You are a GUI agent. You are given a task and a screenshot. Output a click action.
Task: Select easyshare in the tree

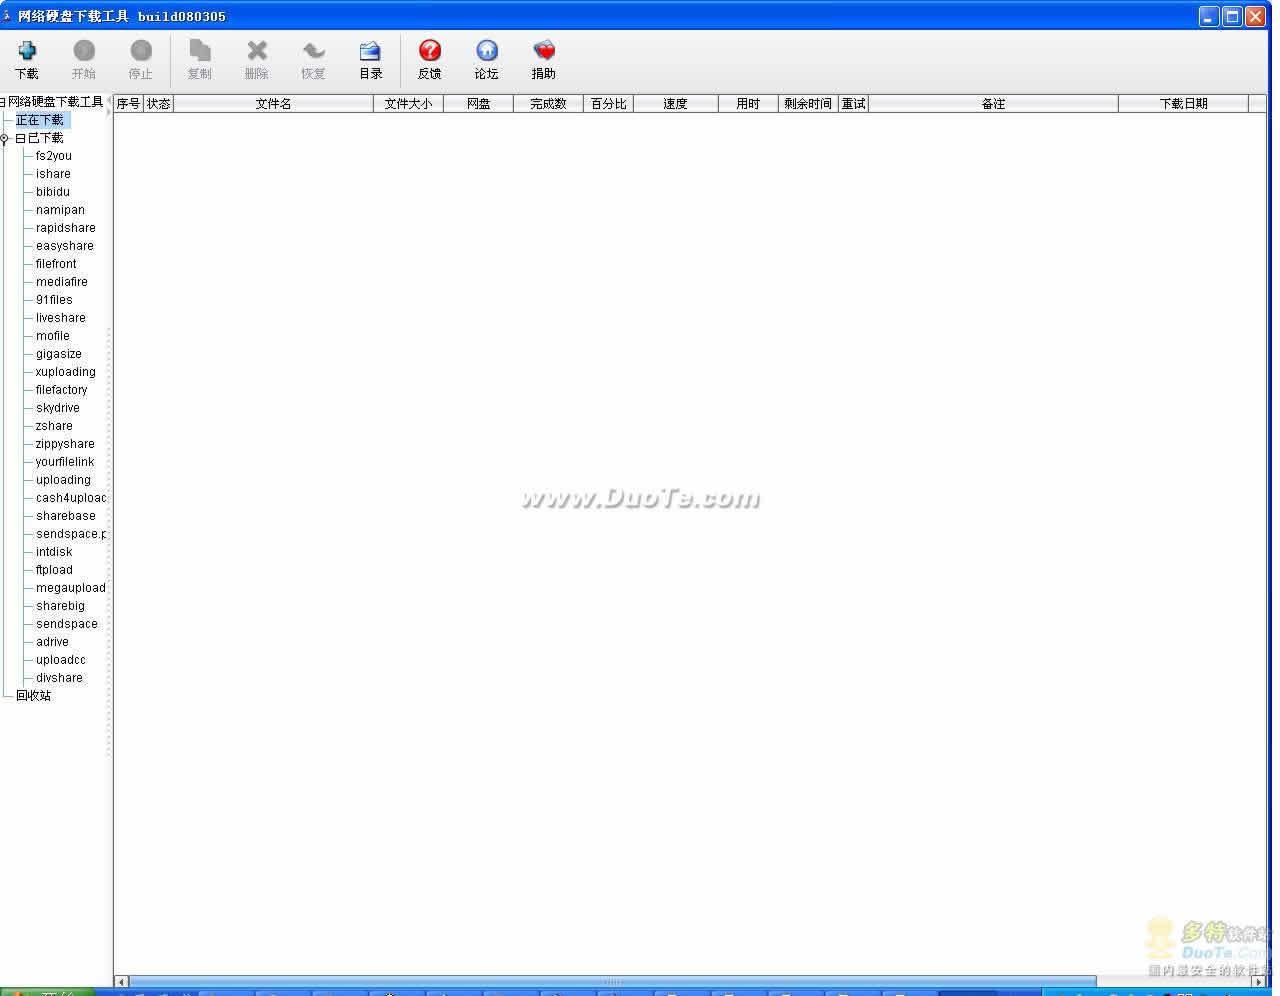coord(65,246)
